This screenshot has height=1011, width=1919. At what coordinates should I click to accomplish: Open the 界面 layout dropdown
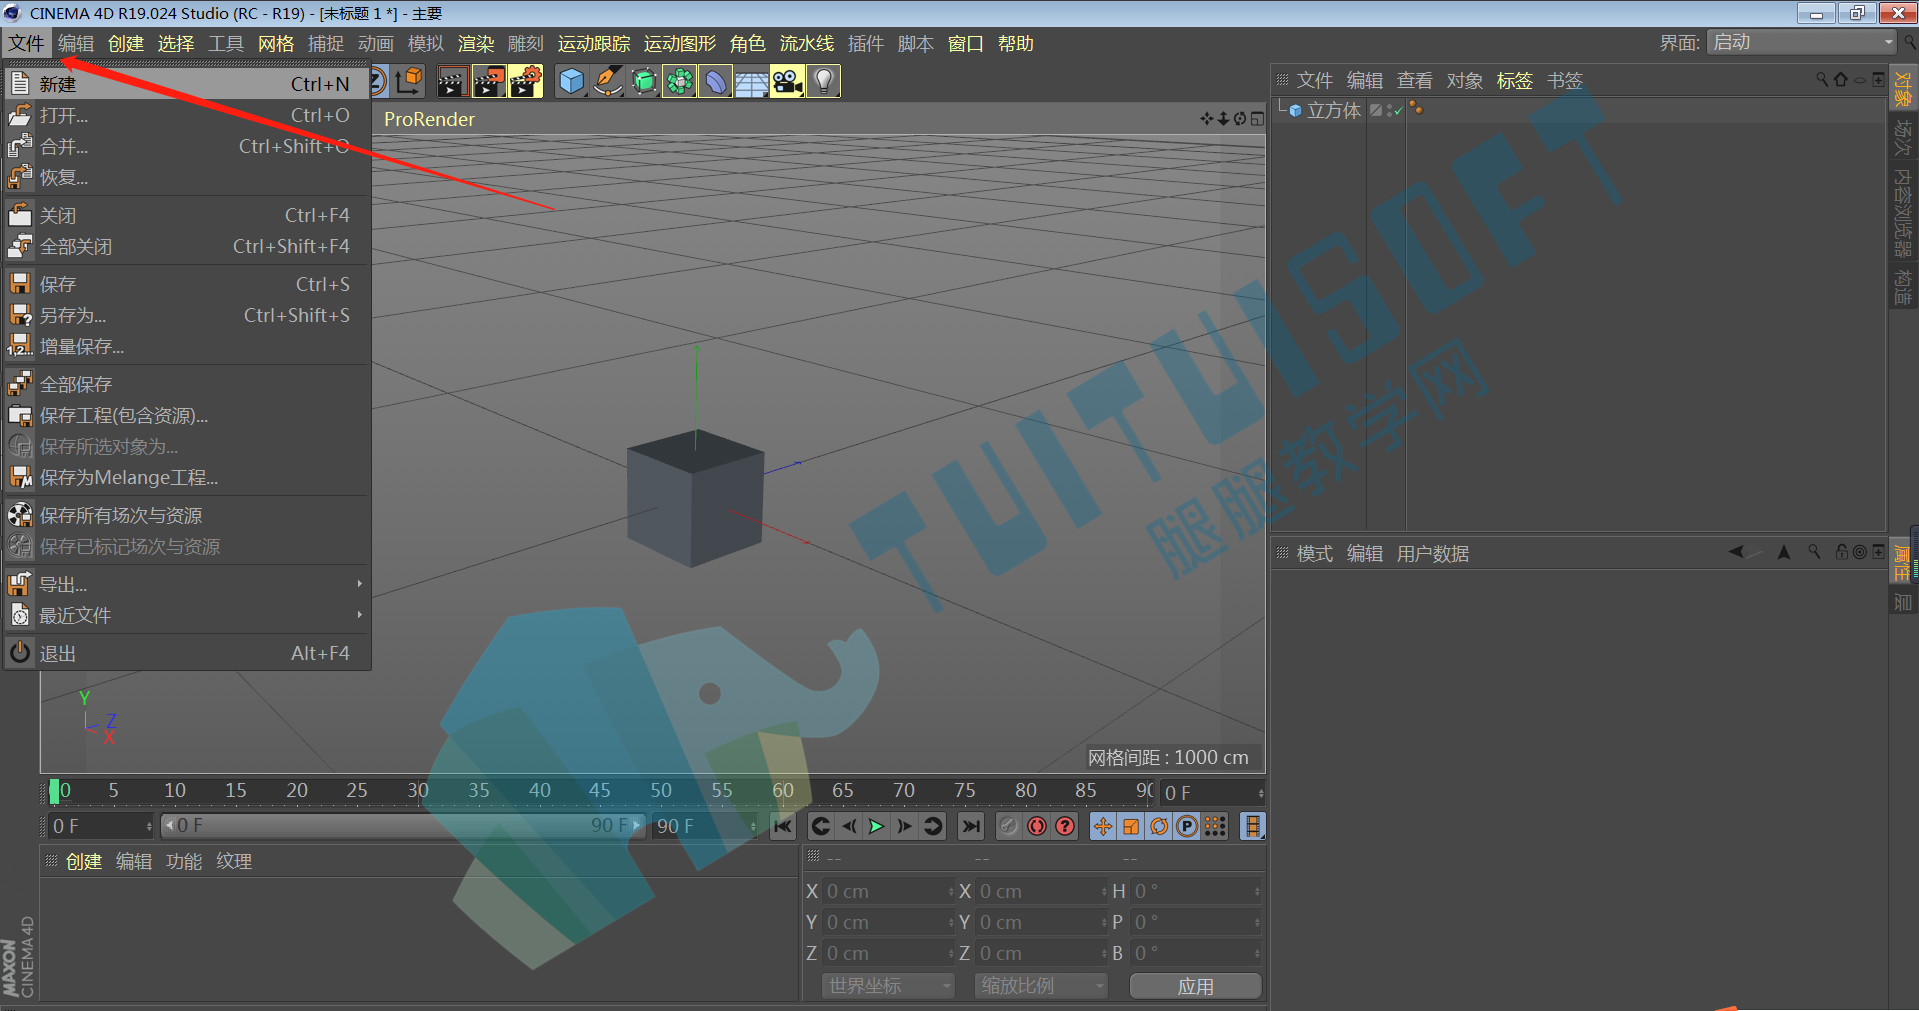(1801, 42)
